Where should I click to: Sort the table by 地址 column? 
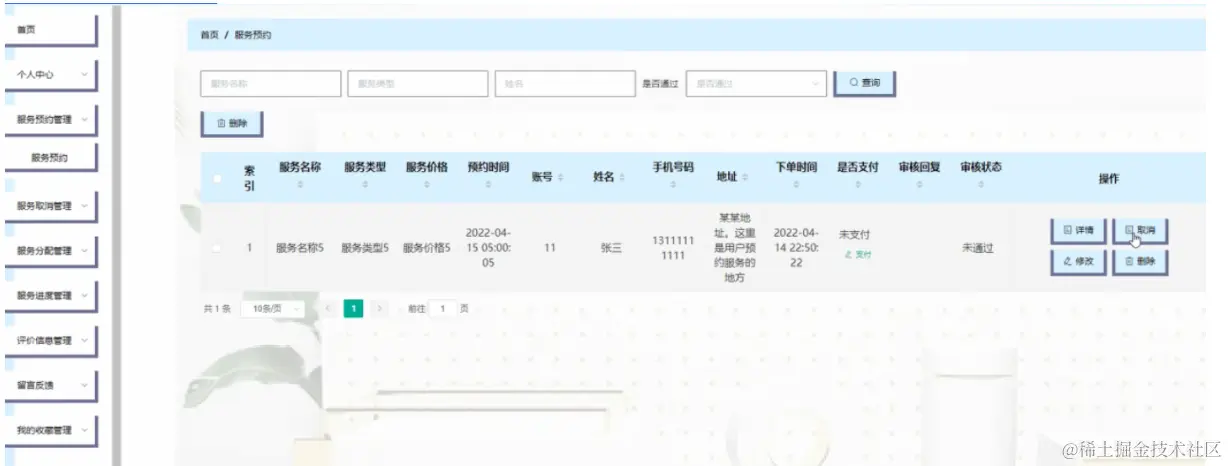[x=746, y=177]
